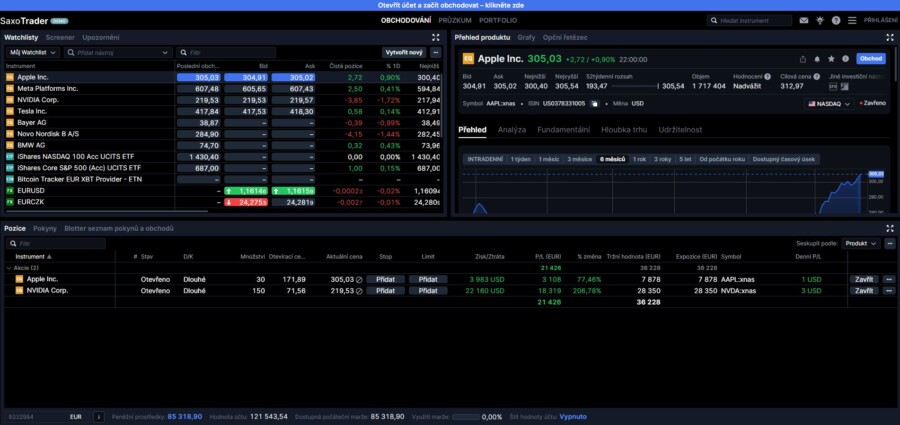Maximize the Watchlisty panel
900x425 pixels.
click(x=436, y=37)
